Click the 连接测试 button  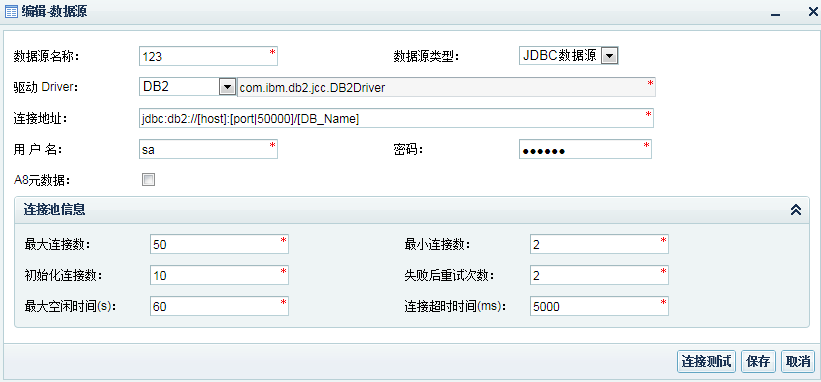point(706,361)
